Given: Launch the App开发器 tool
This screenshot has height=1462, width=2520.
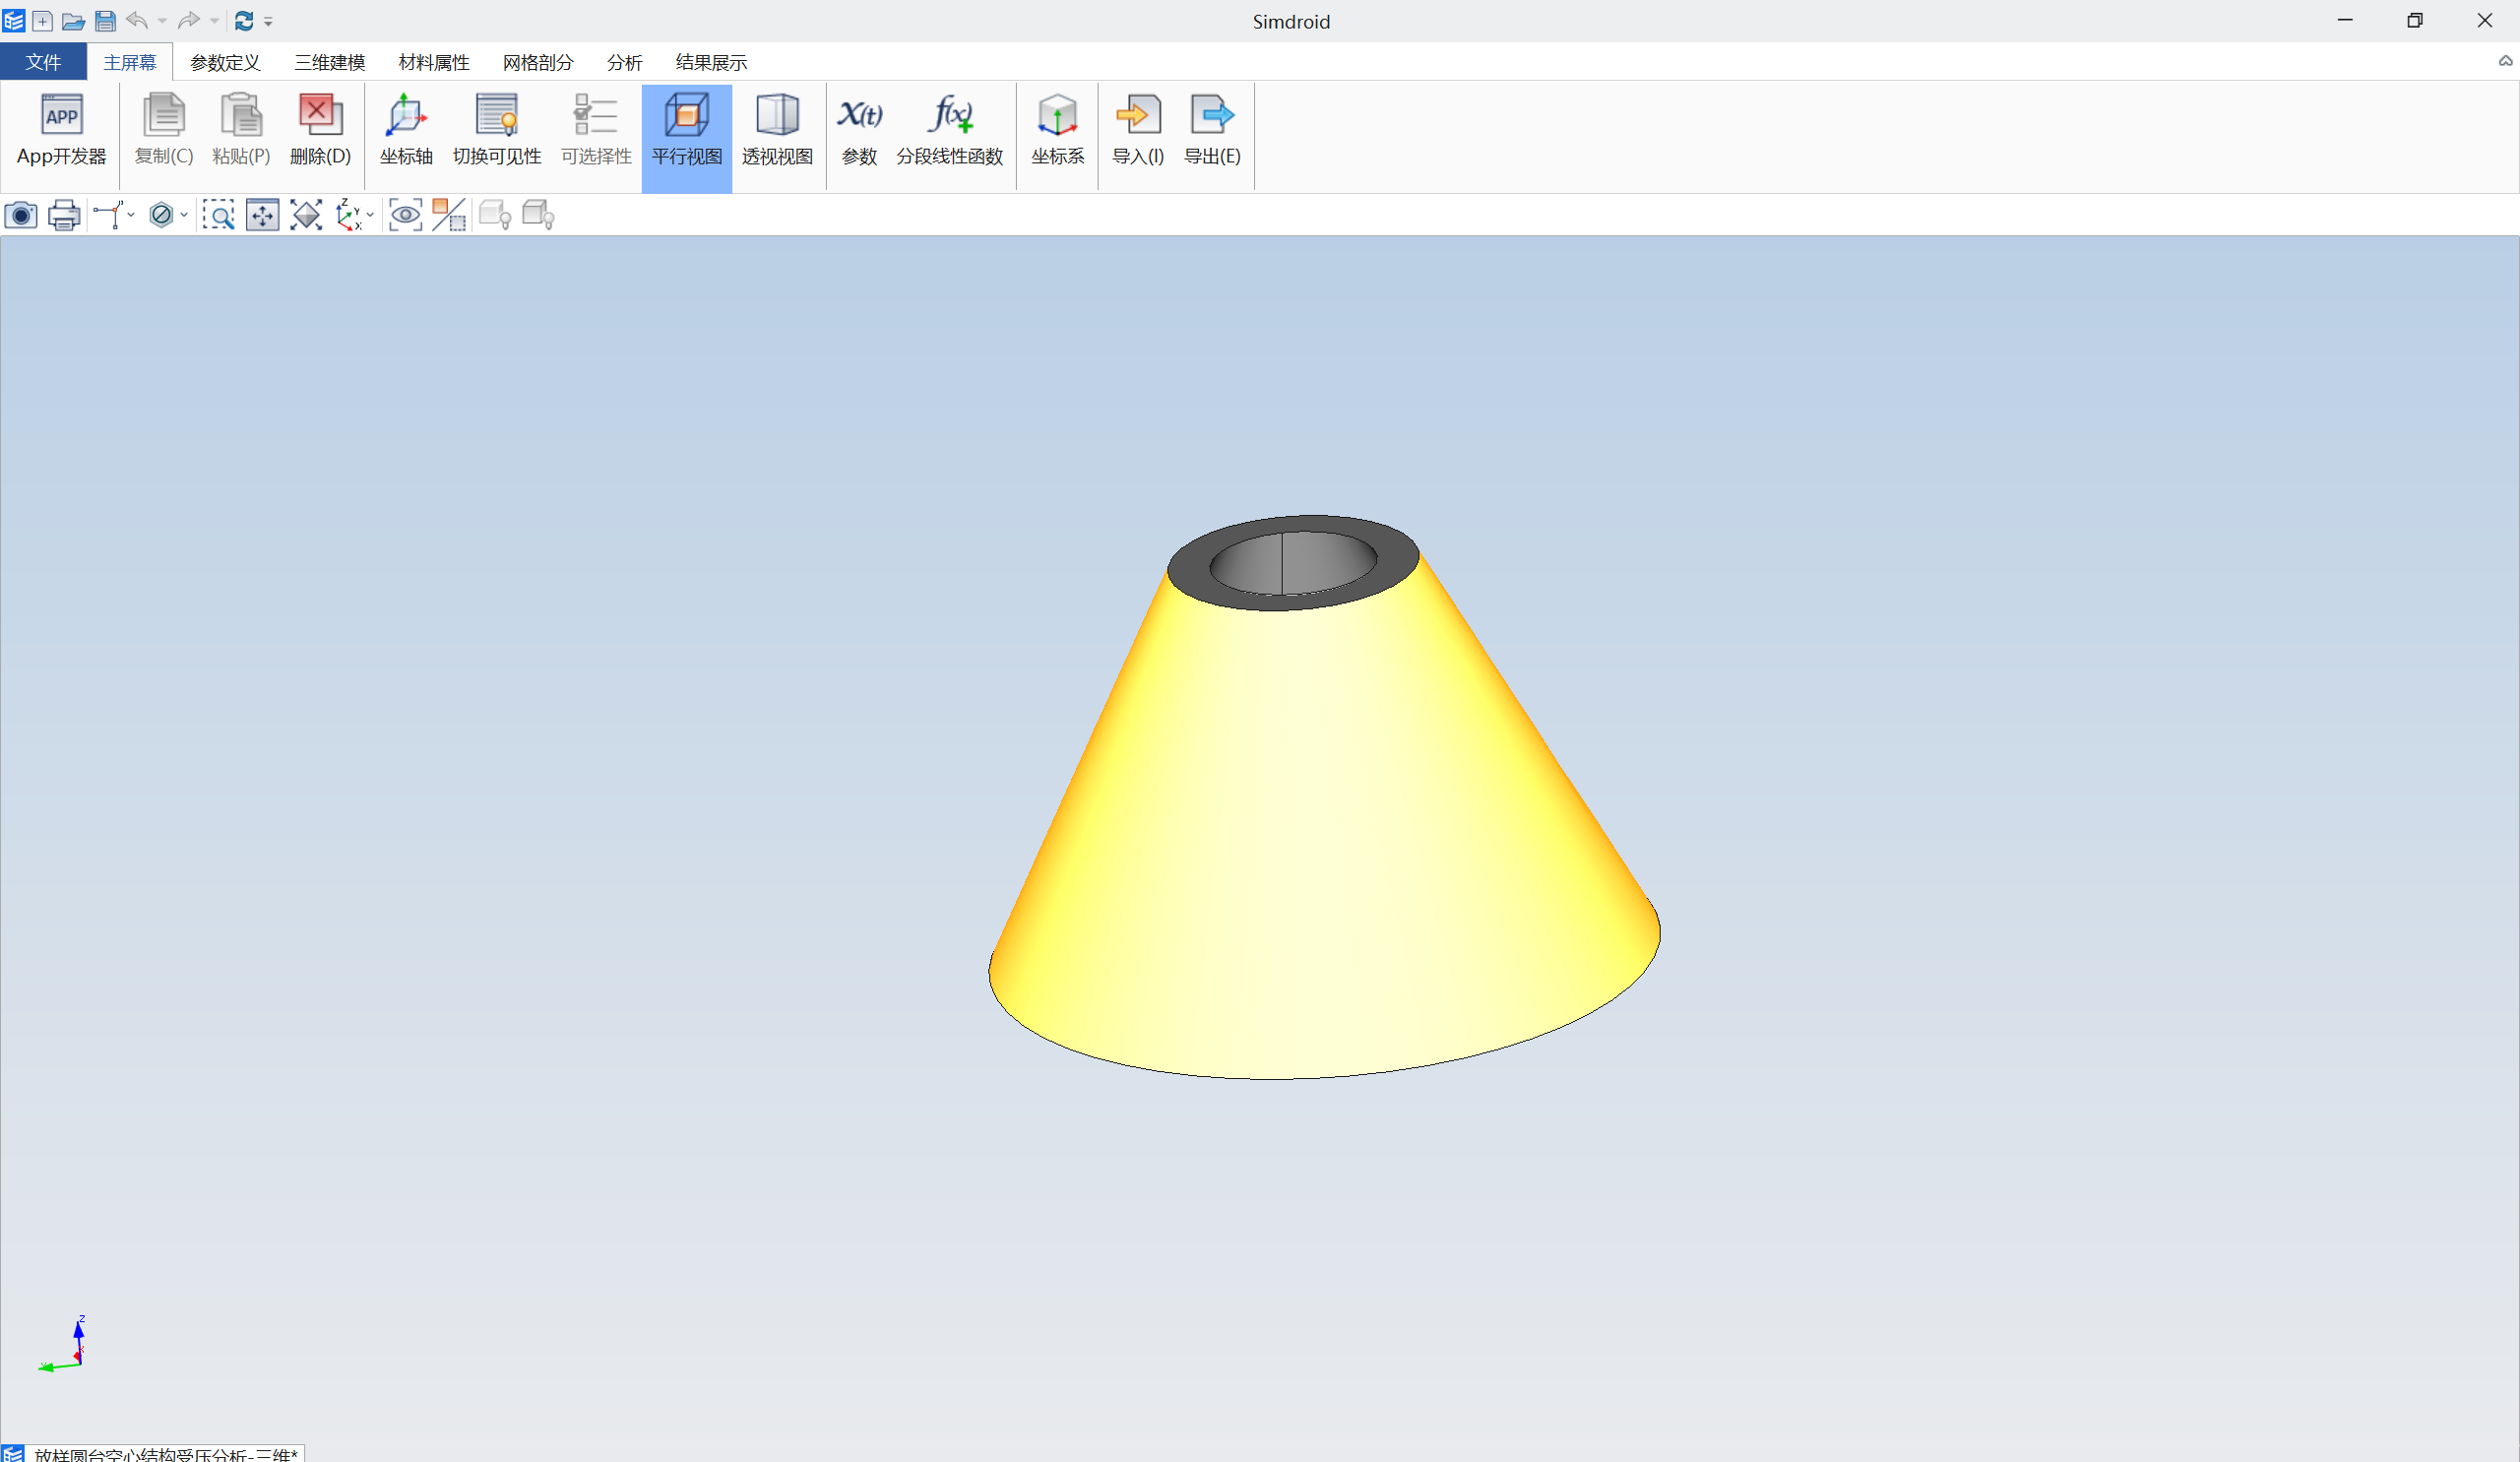Looking at the screenshot, I should (x=61, y=132).
